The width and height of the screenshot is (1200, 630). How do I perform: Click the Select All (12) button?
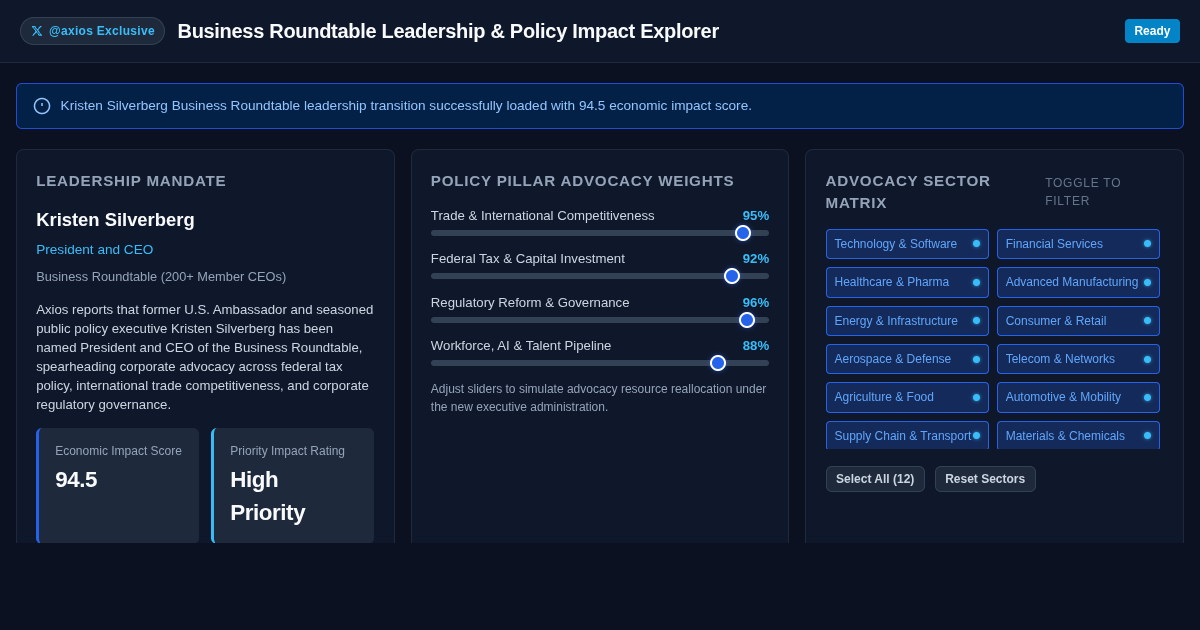tap(875, 479)
